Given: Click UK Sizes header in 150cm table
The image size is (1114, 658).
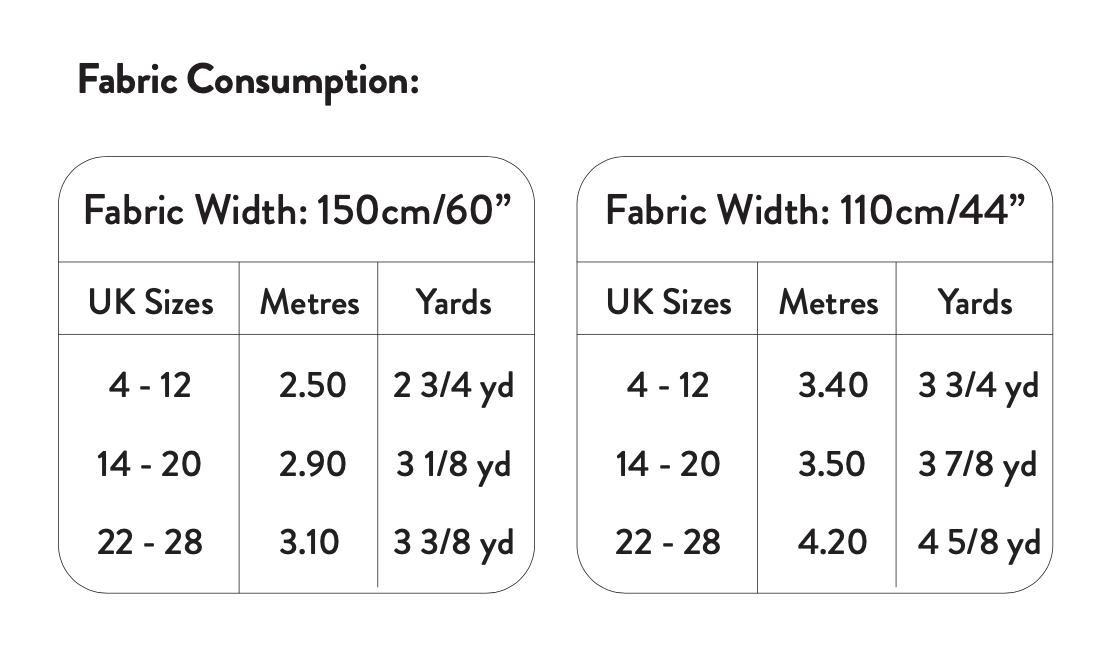Looking at the screenshot, I should pyautogui.click(x=150, y=302).
